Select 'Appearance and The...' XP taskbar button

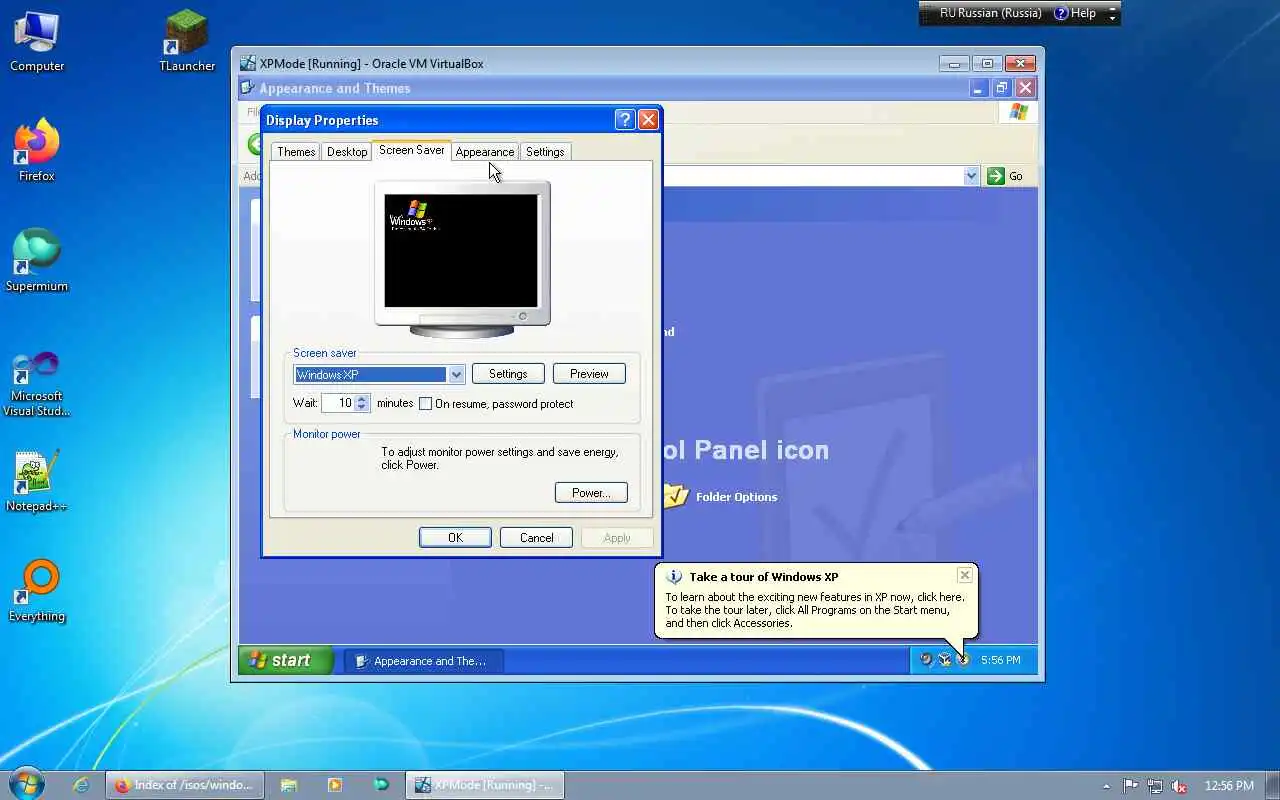(424, 661)
